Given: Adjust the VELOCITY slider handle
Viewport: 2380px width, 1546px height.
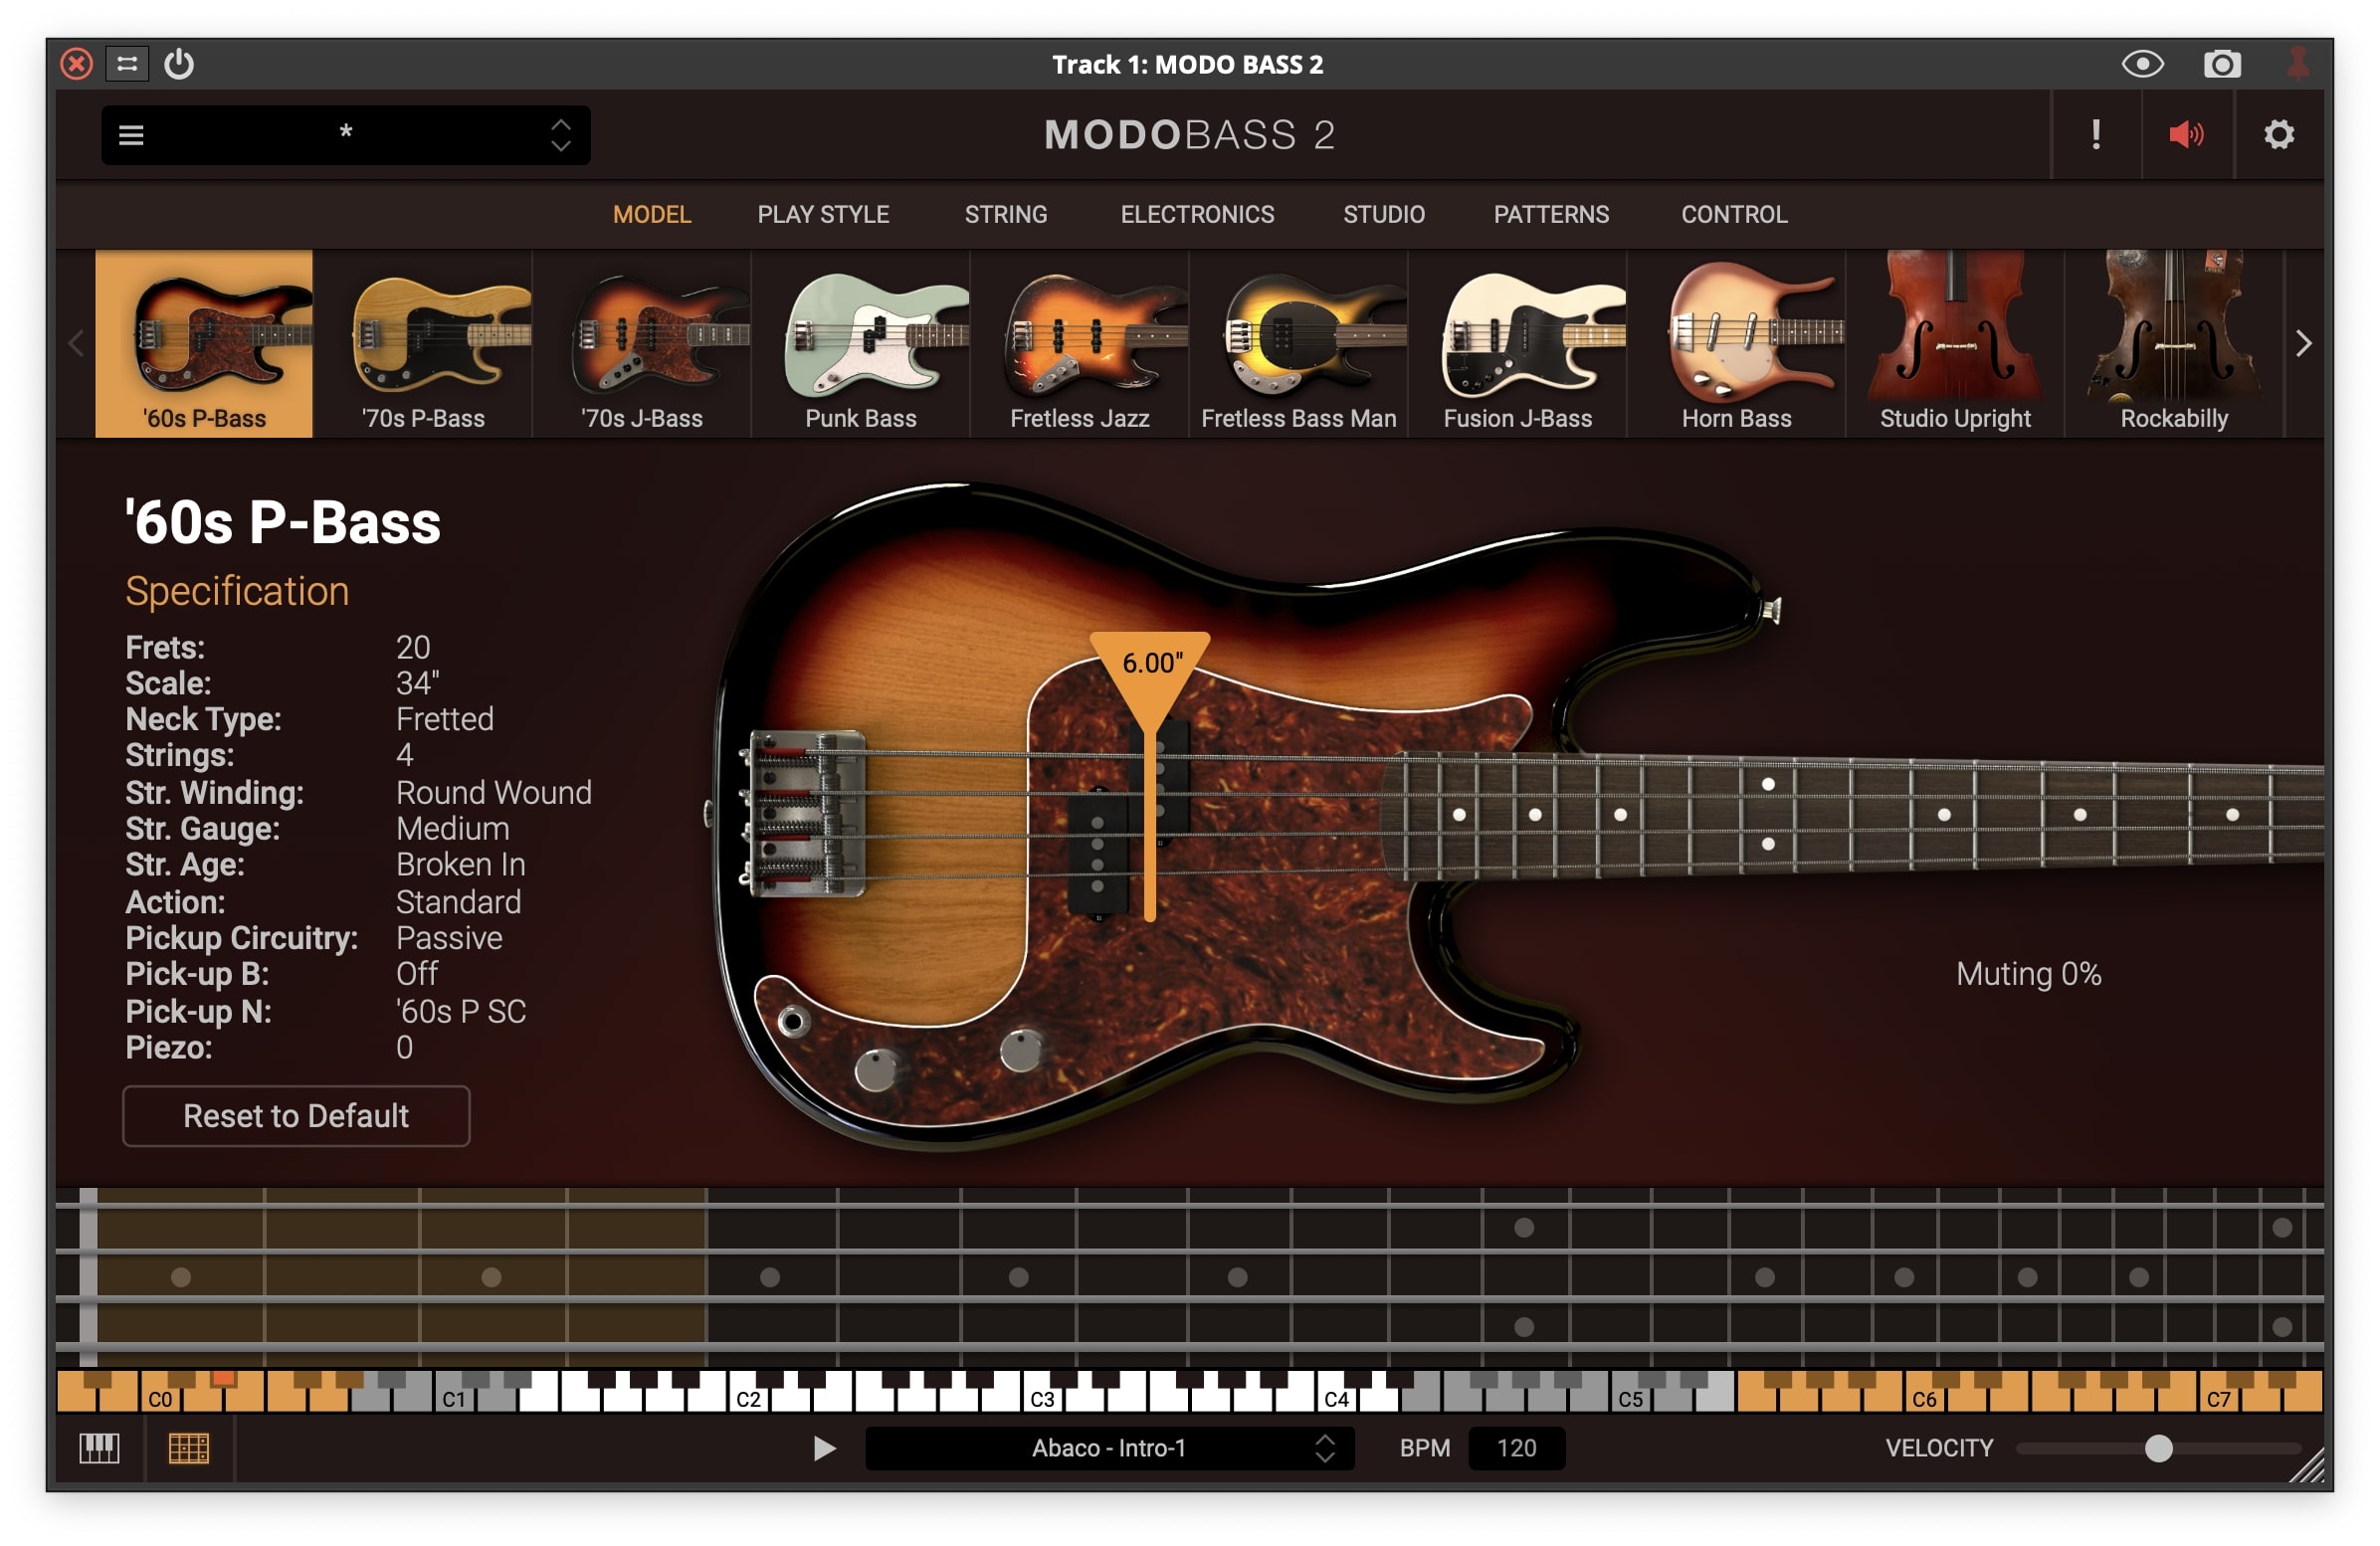Looking at the screenshot, I should (x=2158, y=1447).
